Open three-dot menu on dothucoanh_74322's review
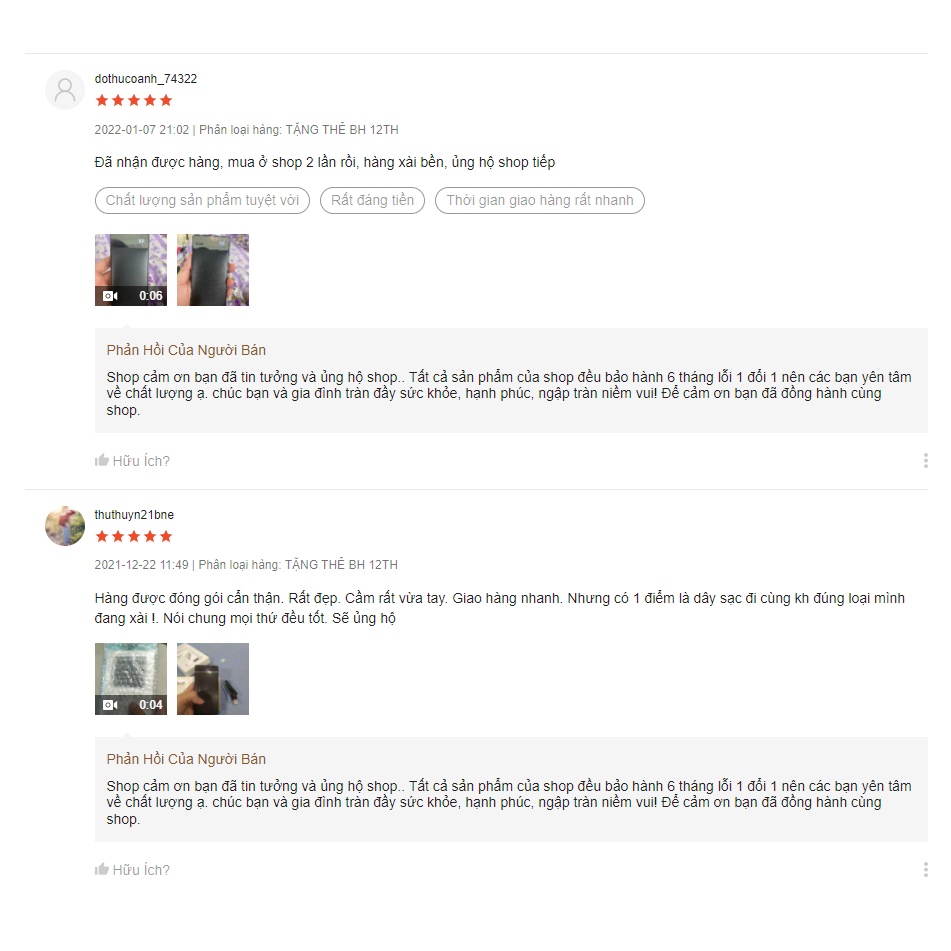The image size is (951, 951). 926,461
